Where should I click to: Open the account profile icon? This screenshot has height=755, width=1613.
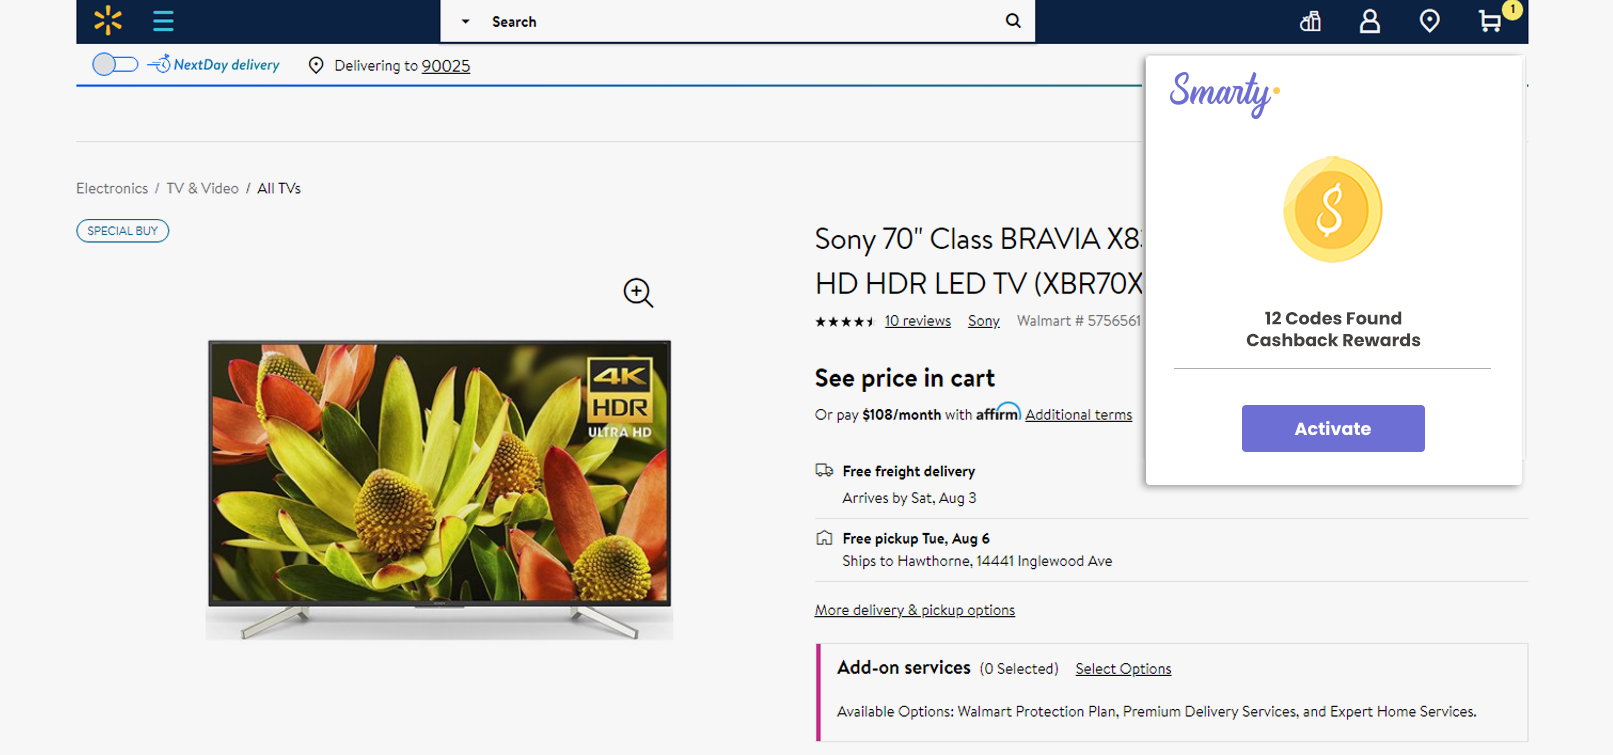coord(1370,21)
